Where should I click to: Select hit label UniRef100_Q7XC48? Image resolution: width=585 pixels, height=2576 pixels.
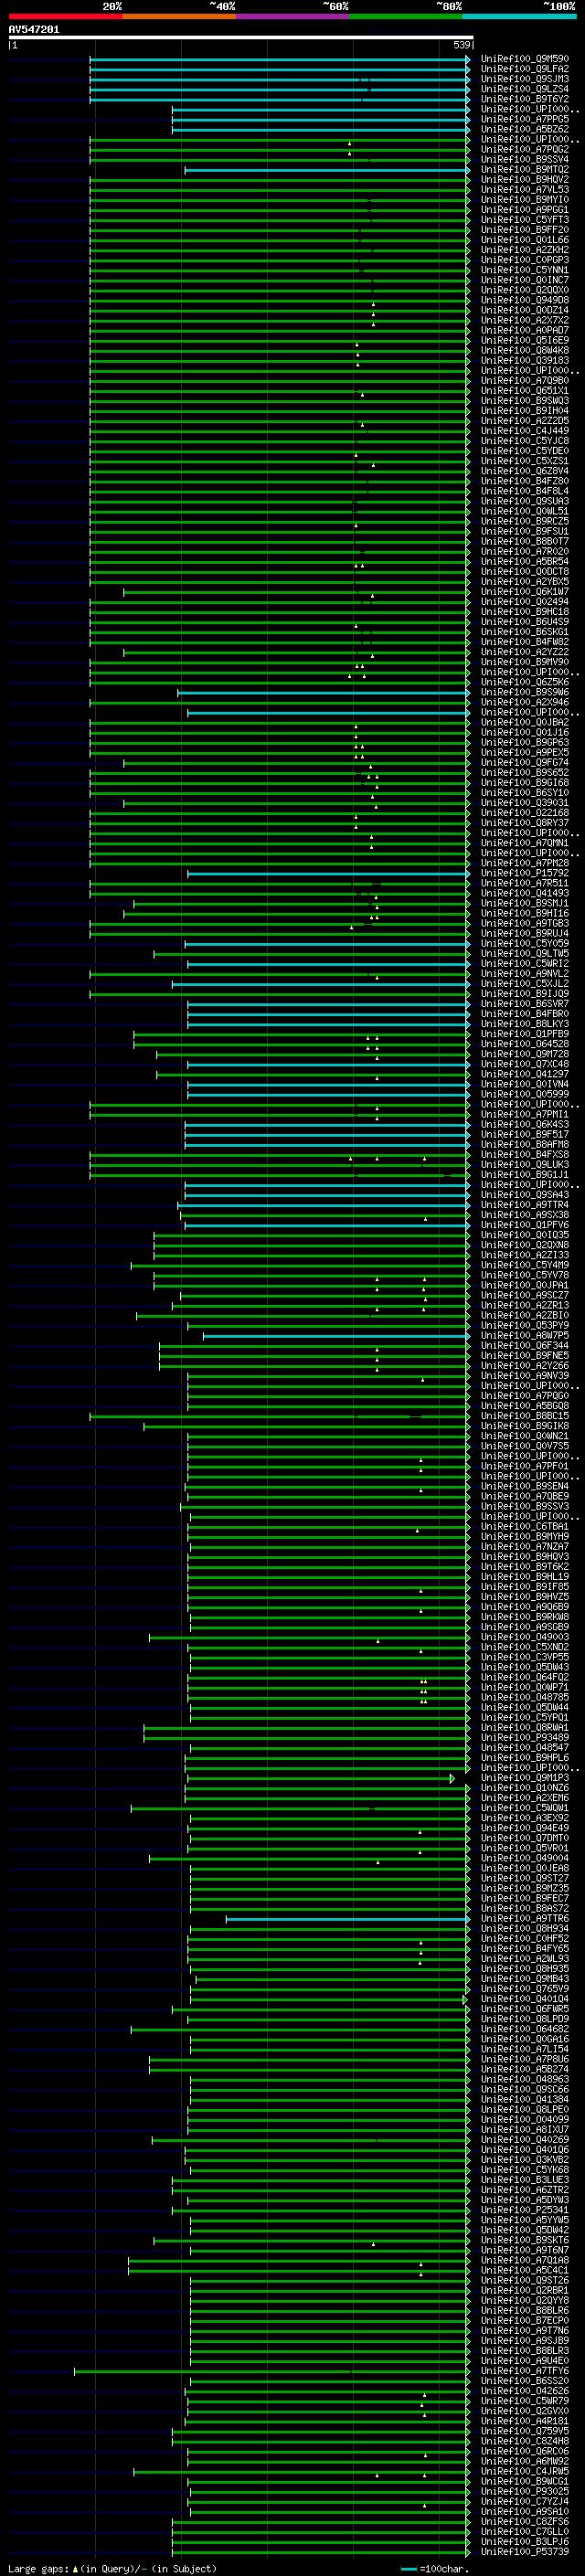pyautogui.click(x=525, y=1064)
